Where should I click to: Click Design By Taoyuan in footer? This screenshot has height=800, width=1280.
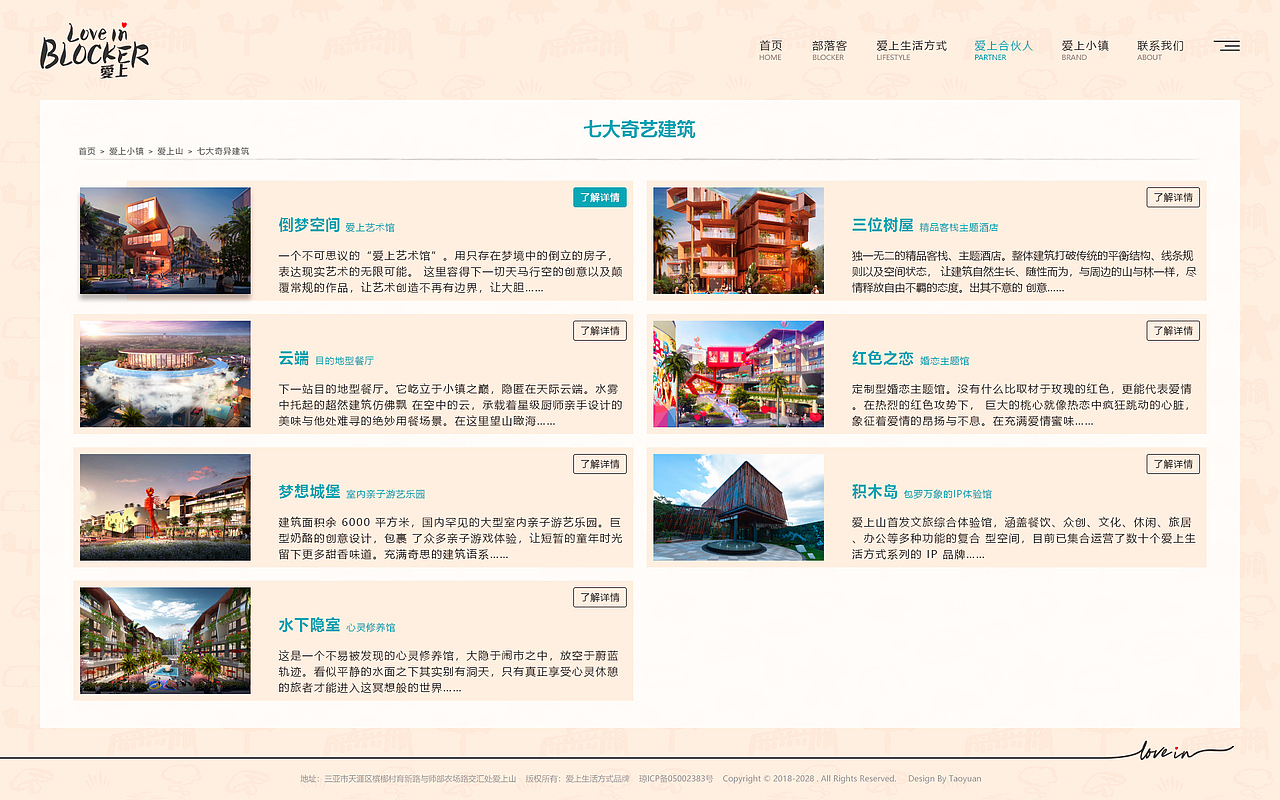pyautogui.click(x=944, y=778)
